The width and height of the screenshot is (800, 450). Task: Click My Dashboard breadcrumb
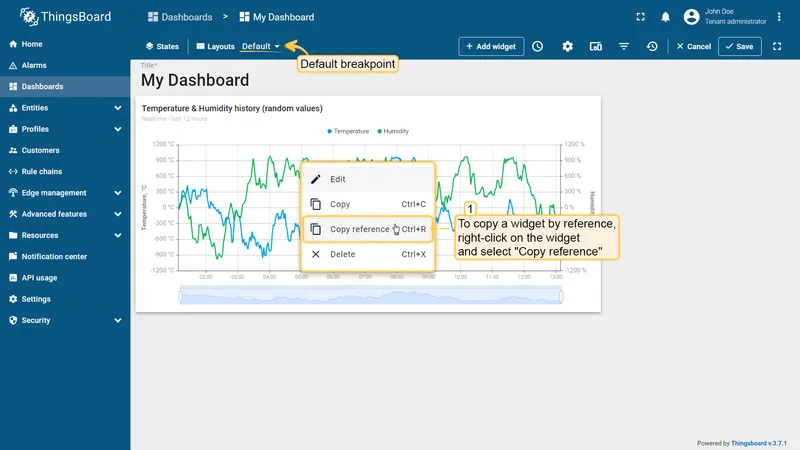[x=277, y=17]
